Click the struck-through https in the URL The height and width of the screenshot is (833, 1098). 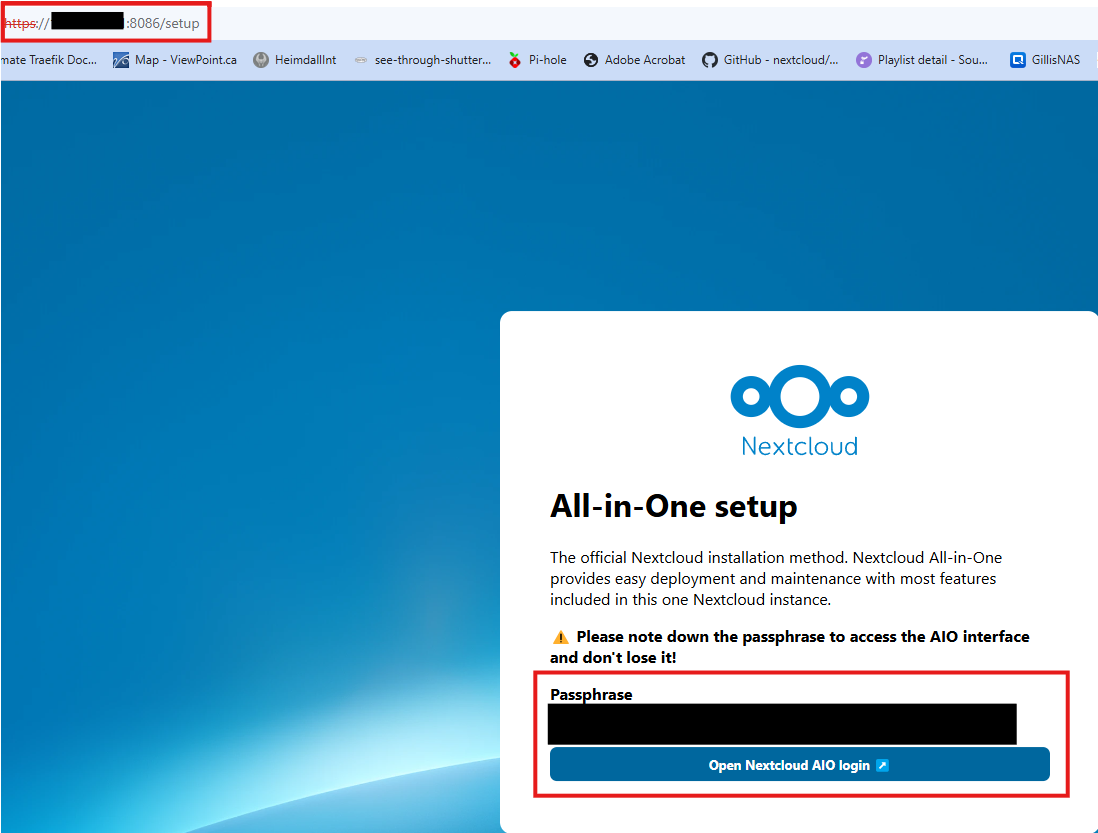click(x=20, y=23)
